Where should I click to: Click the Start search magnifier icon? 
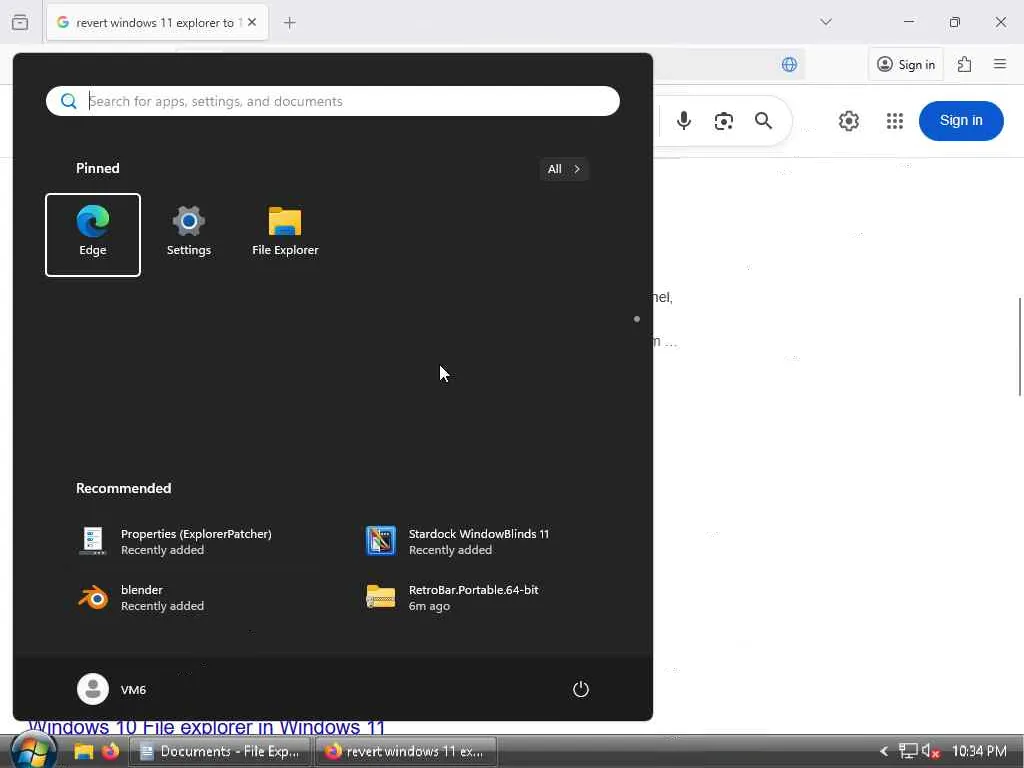click(x=68, y=101)
